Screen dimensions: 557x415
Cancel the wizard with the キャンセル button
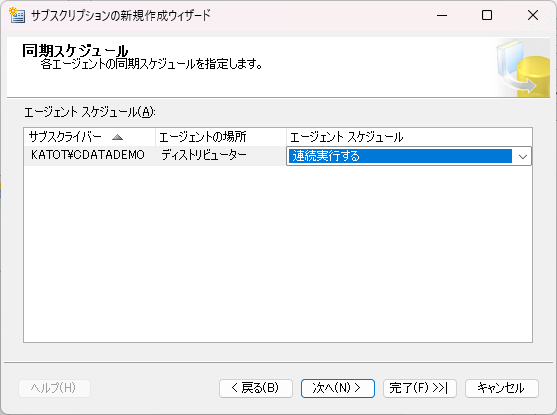click(x=502, y=388)
